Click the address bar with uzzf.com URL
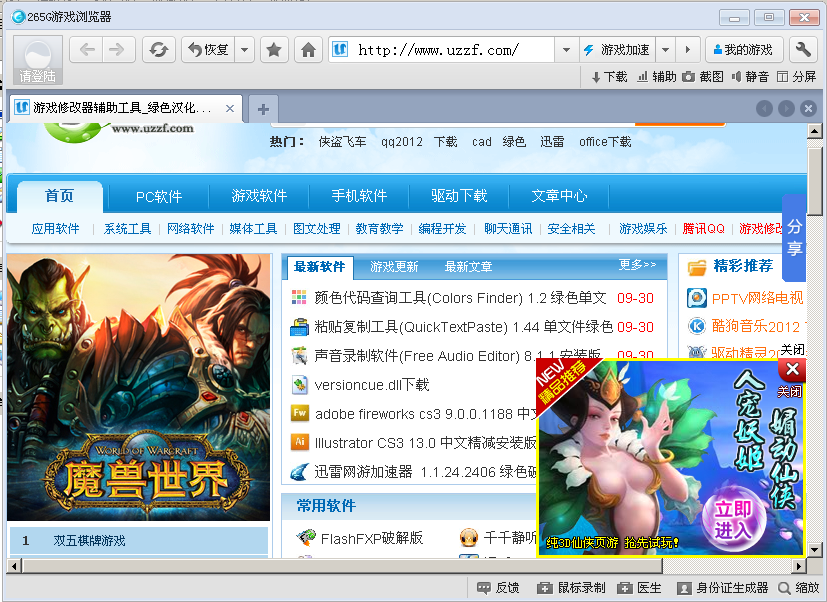 pyautogui.click(x=442, y=50)
